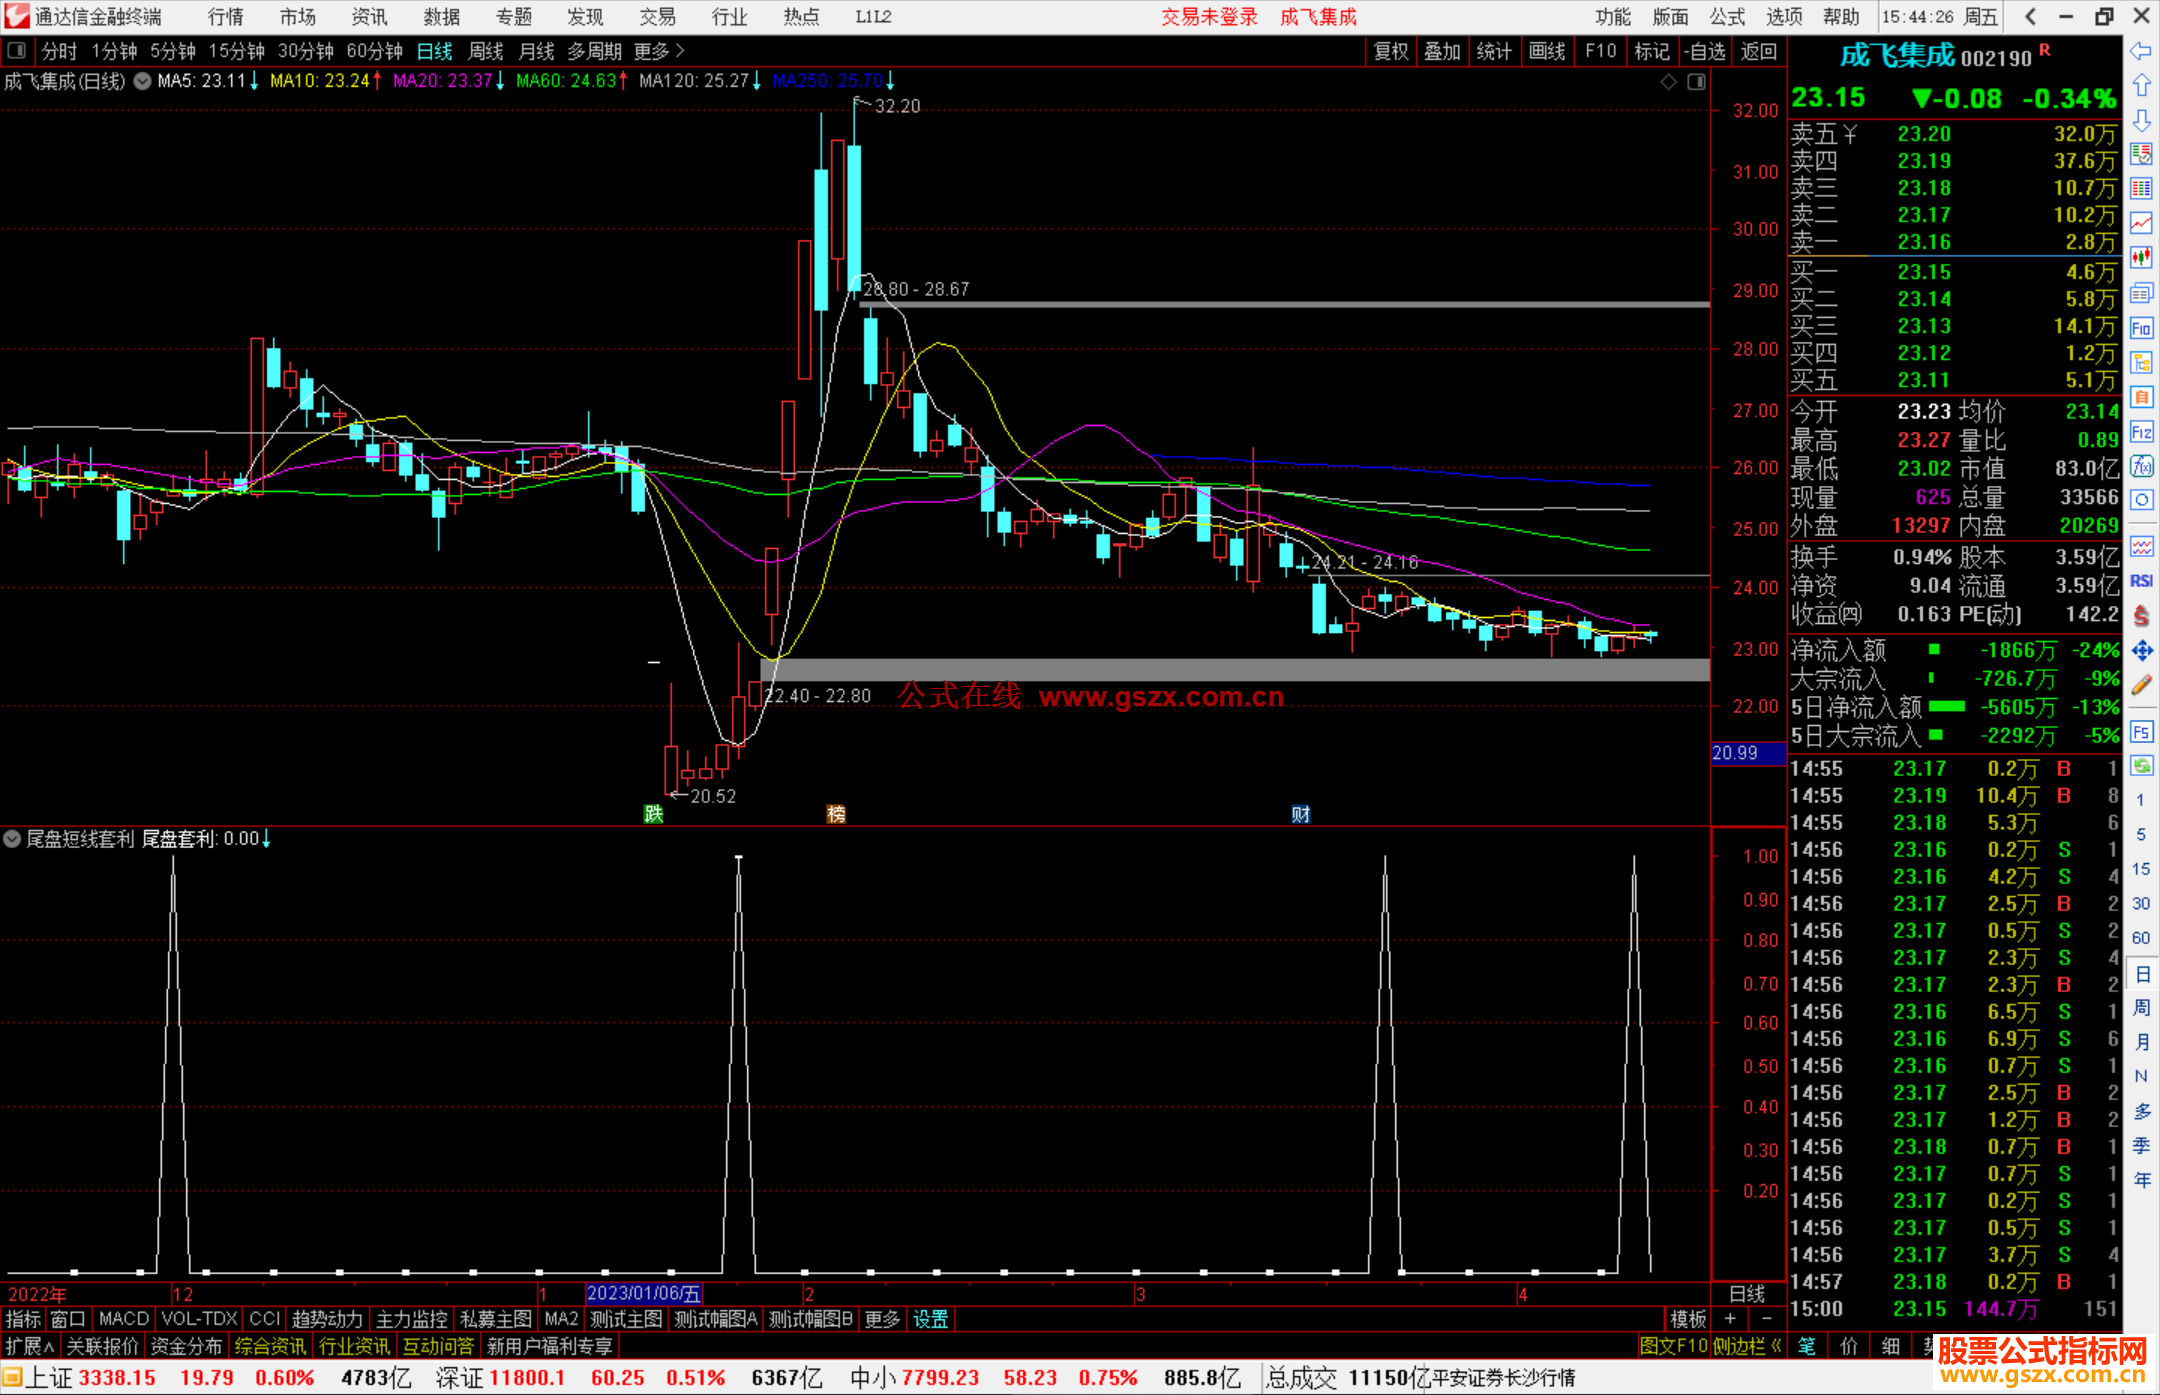Click the candlestick chart sidebar icon

(x=2141, y=258)
